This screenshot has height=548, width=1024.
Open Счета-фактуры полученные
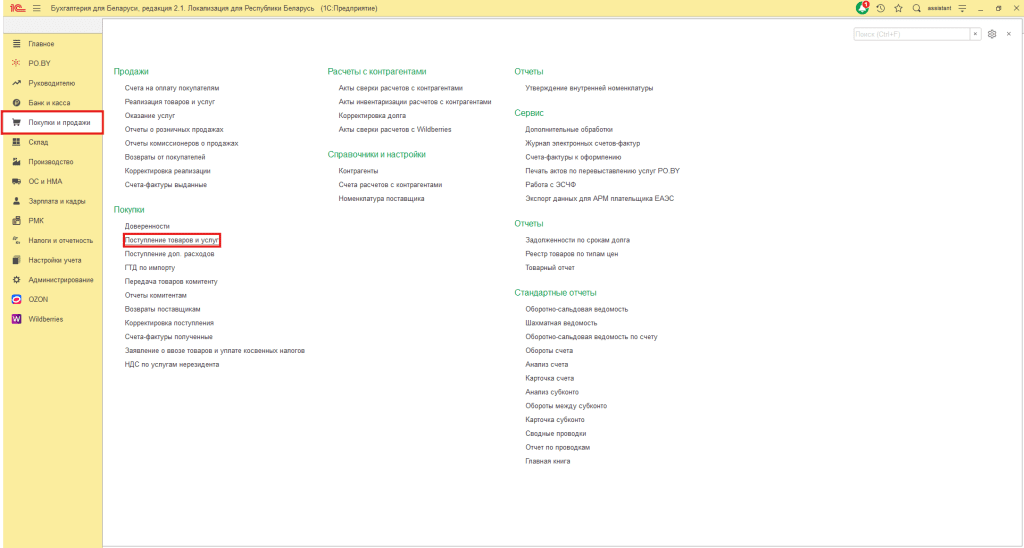168,336
